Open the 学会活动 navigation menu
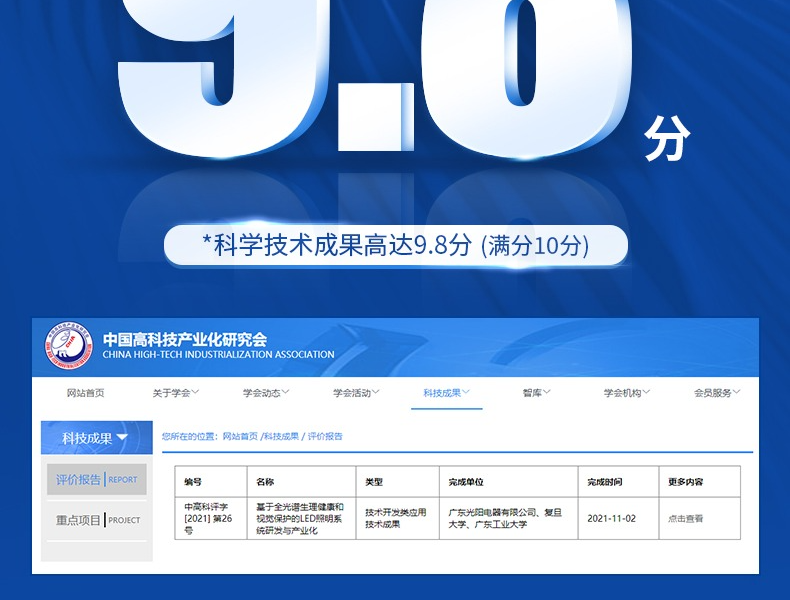 point(356,393)
